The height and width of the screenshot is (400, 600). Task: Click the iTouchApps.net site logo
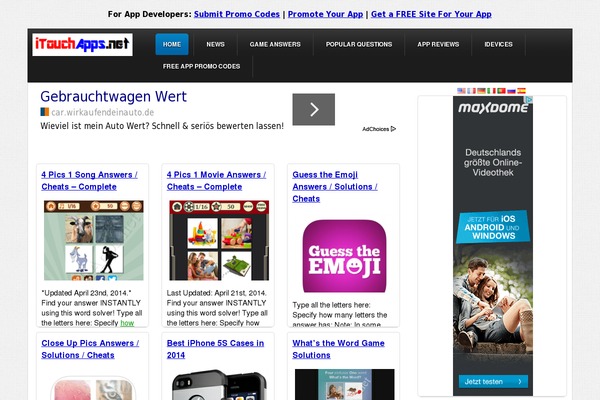[x=82, y=44]
